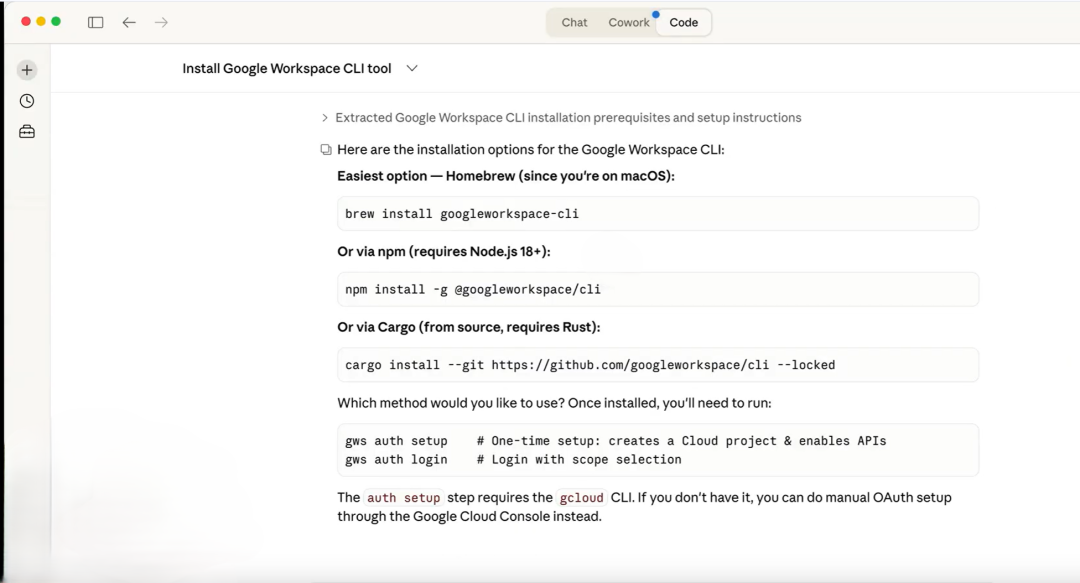
Task: Select the Code tab
Action: tap(684, 22)
